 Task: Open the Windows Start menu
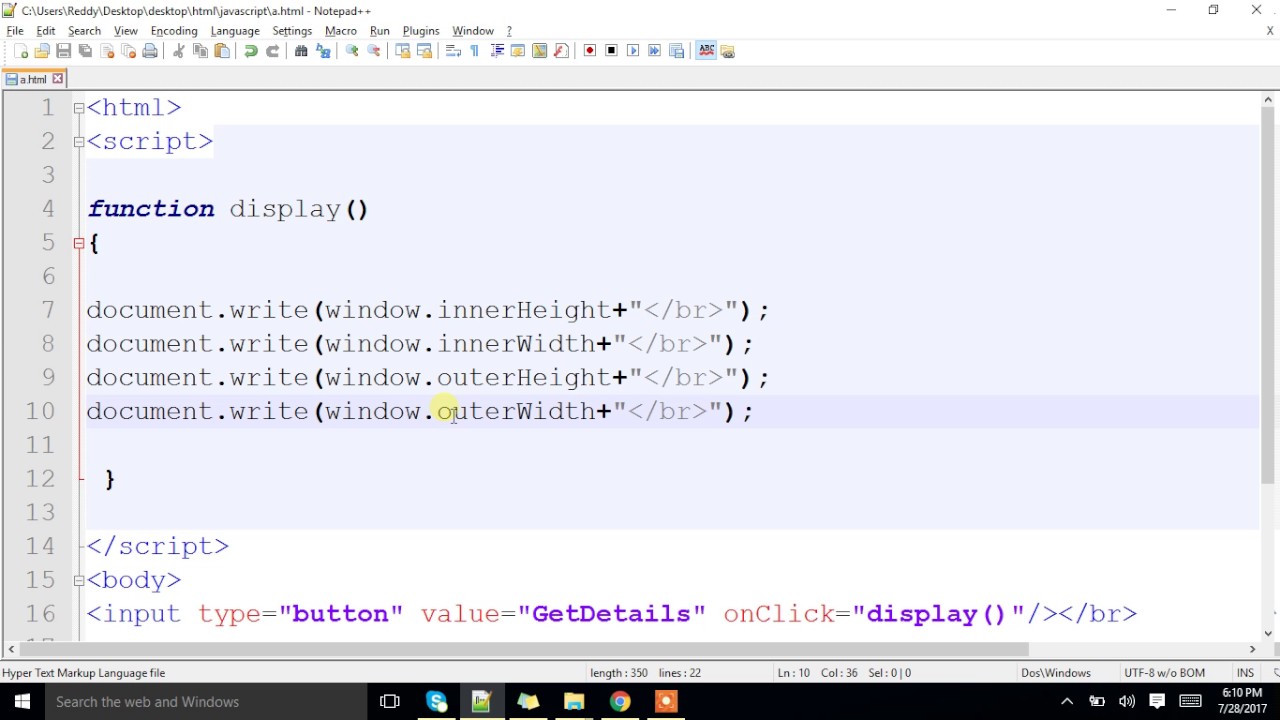coord(22,702)
